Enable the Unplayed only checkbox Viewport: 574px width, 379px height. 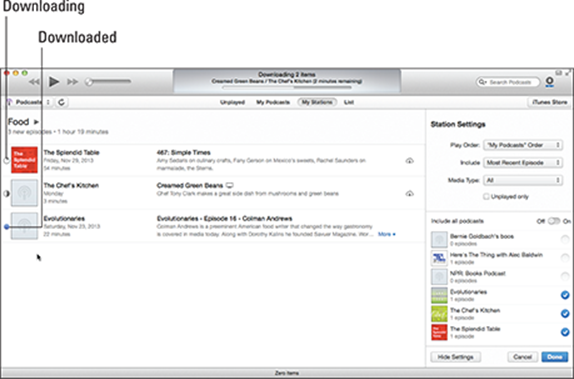486,197
